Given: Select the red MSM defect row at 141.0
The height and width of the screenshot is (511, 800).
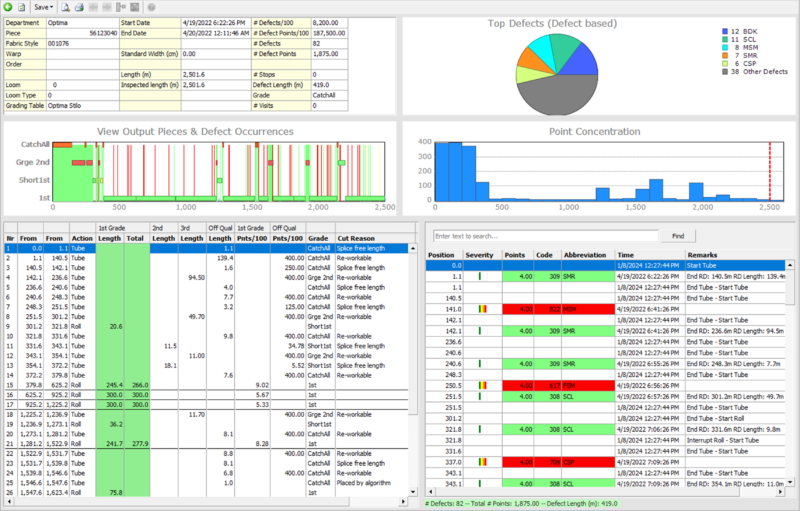Looking at the screenshot, I should pyautogui.click(x=606, y=309).
